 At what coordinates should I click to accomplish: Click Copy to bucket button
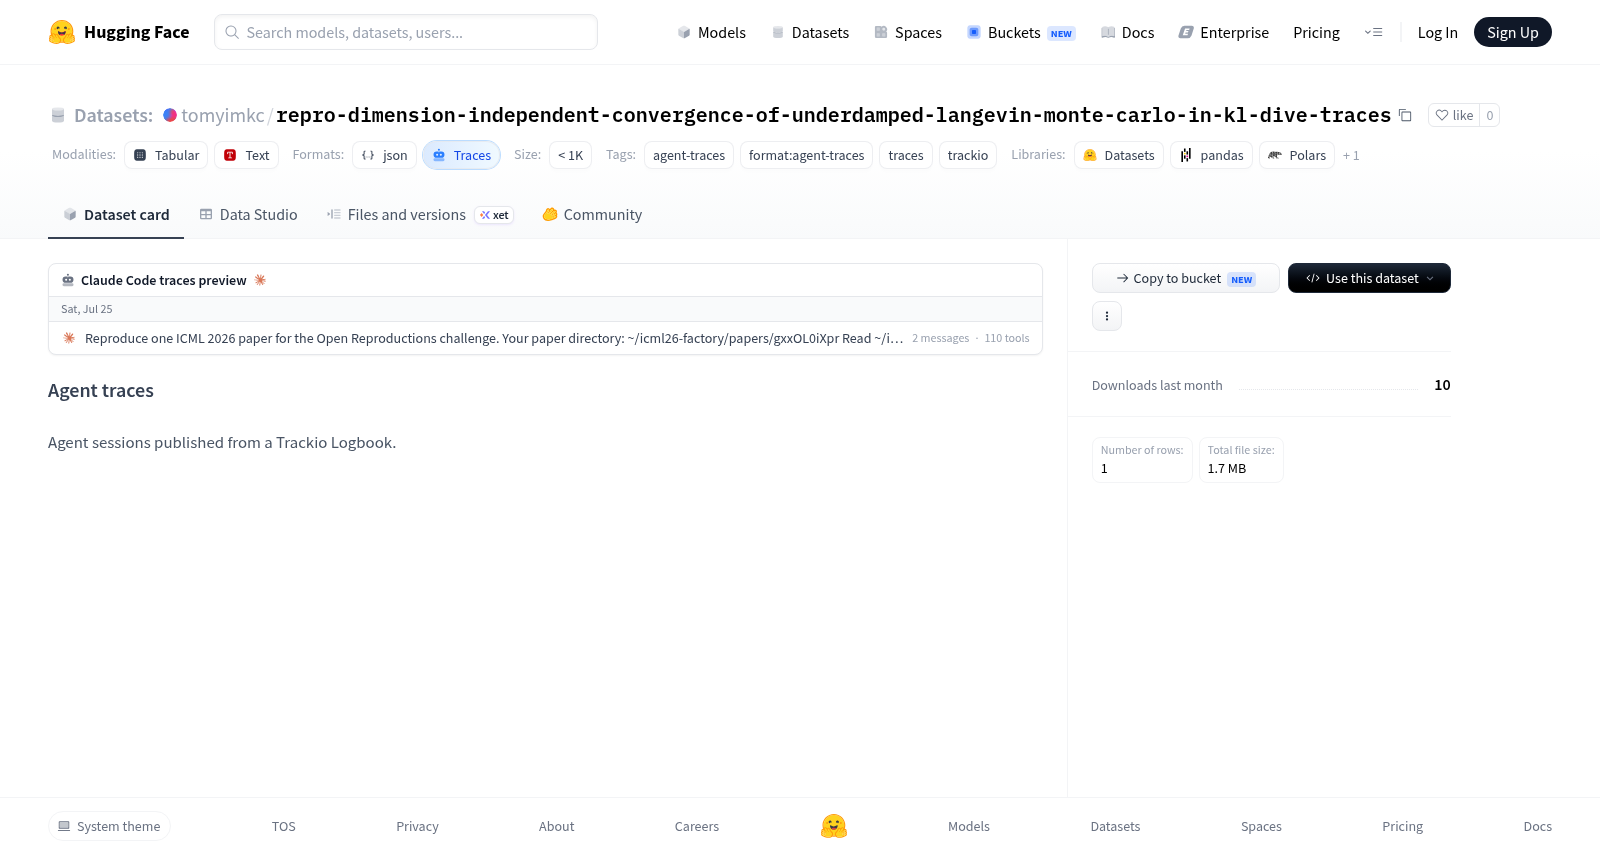point(1186,278)
